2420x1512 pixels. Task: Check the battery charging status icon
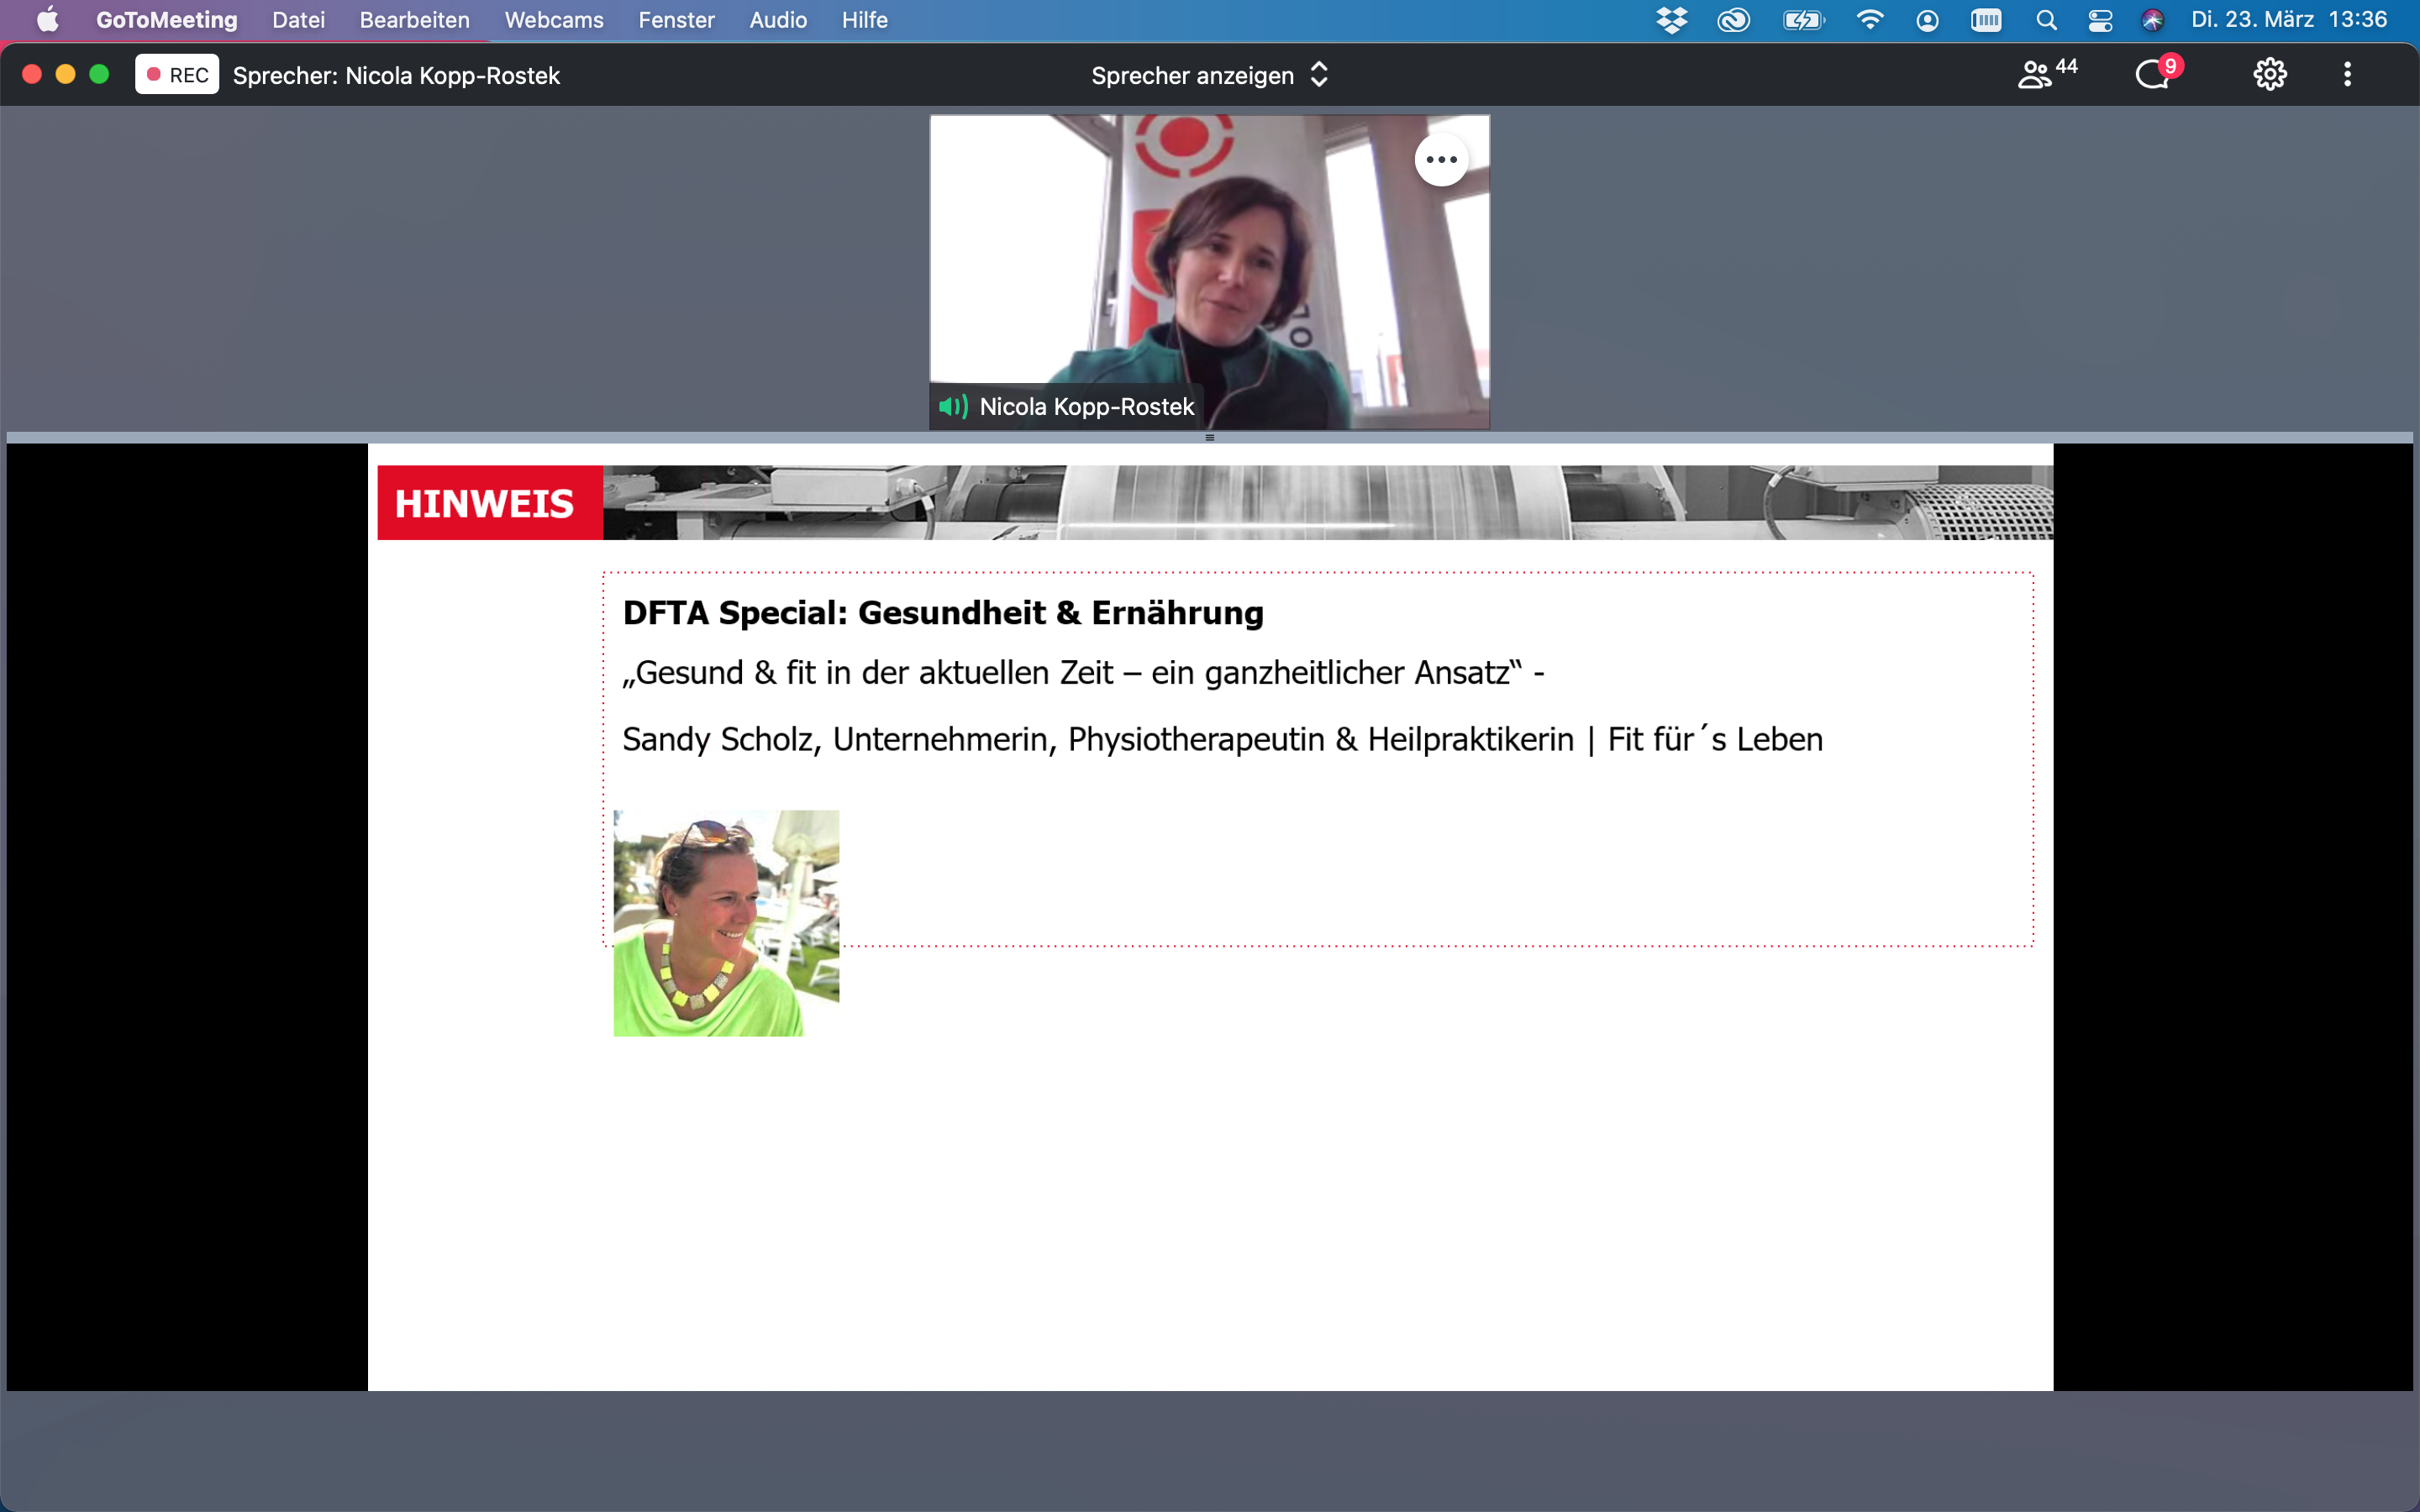[1804, 20]
